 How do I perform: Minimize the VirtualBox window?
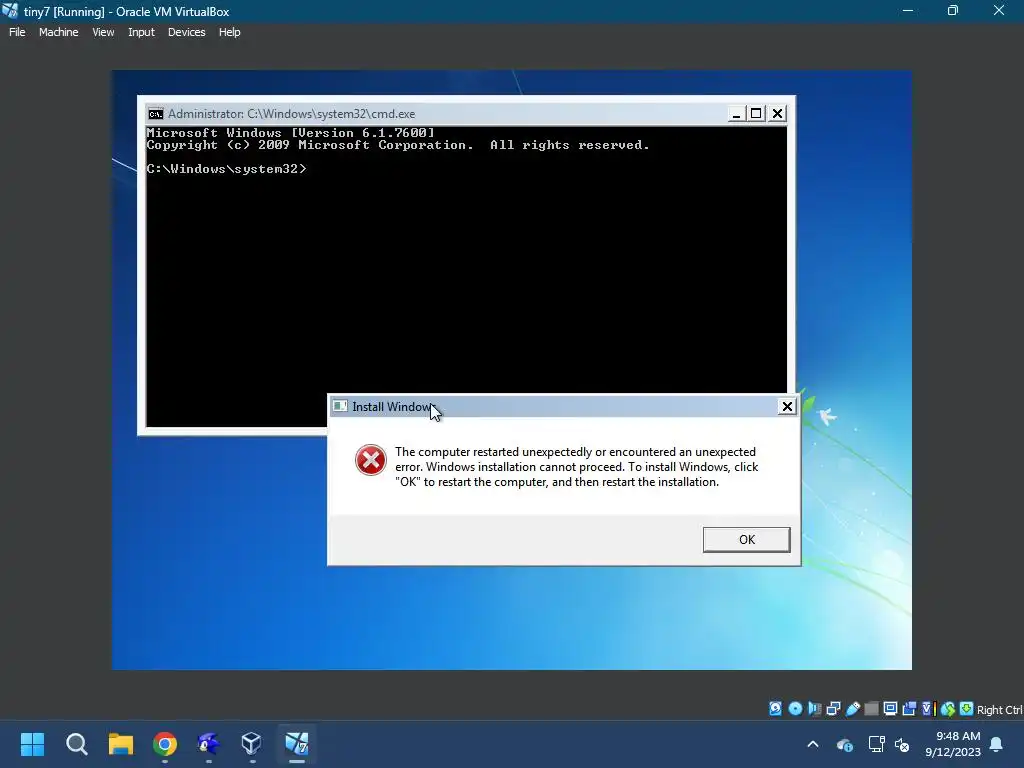908,11
